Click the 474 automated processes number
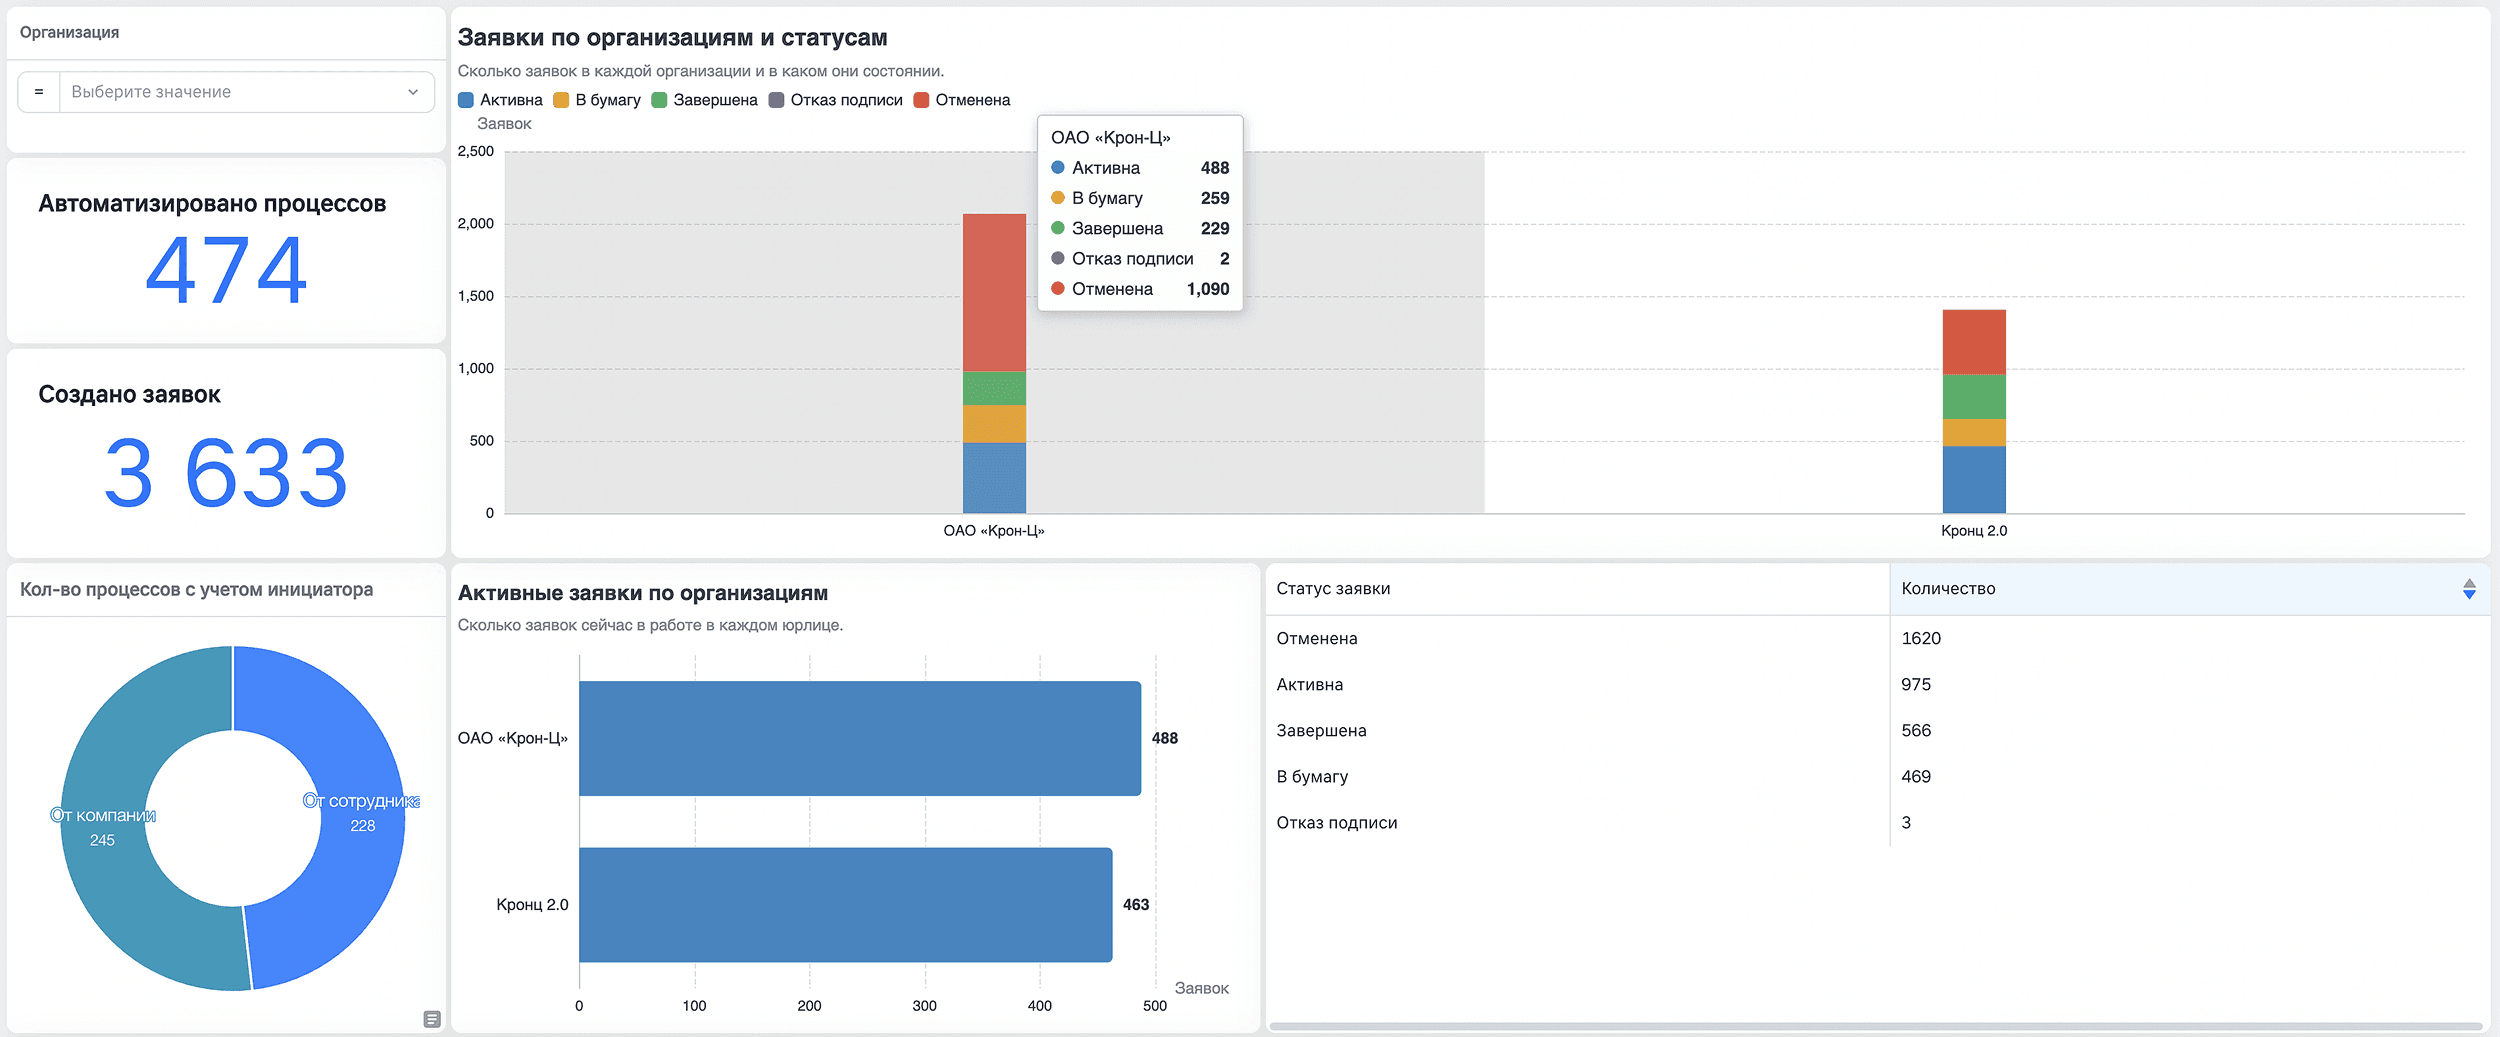Image resolution: width=2500 pixels, height=1037 pixels. (226, 270)
